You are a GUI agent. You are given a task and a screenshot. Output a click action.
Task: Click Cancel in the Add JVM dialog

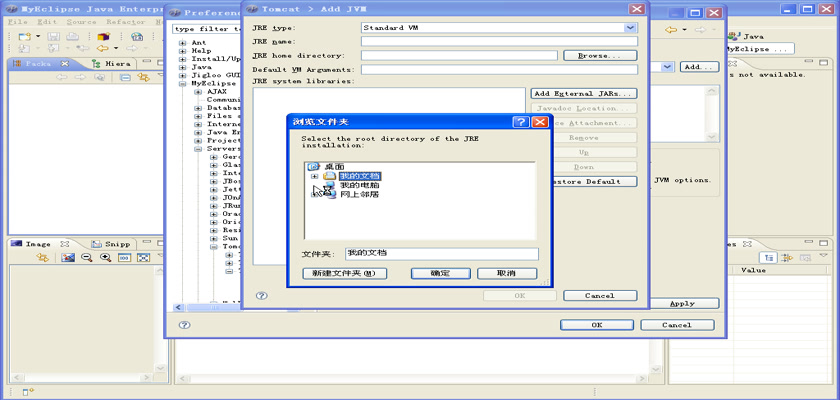coord(600,296)
